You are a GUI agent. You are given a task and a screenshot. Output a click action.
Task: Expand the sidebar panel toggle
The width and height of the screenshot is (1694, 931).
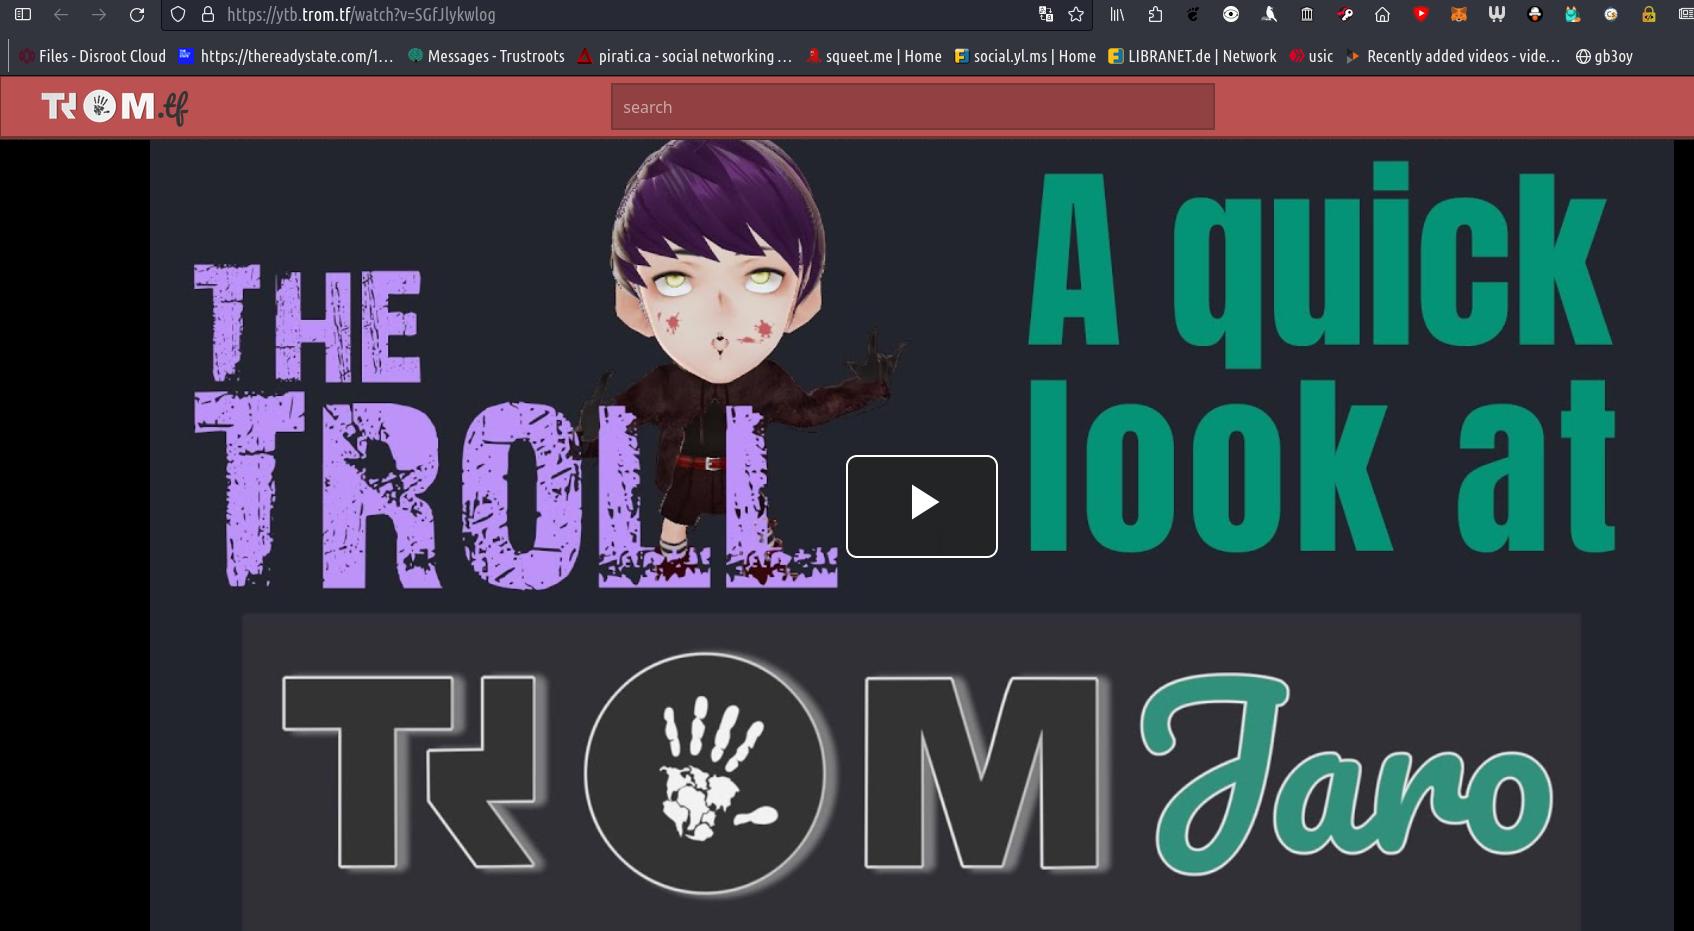click(x=22, y=15)
